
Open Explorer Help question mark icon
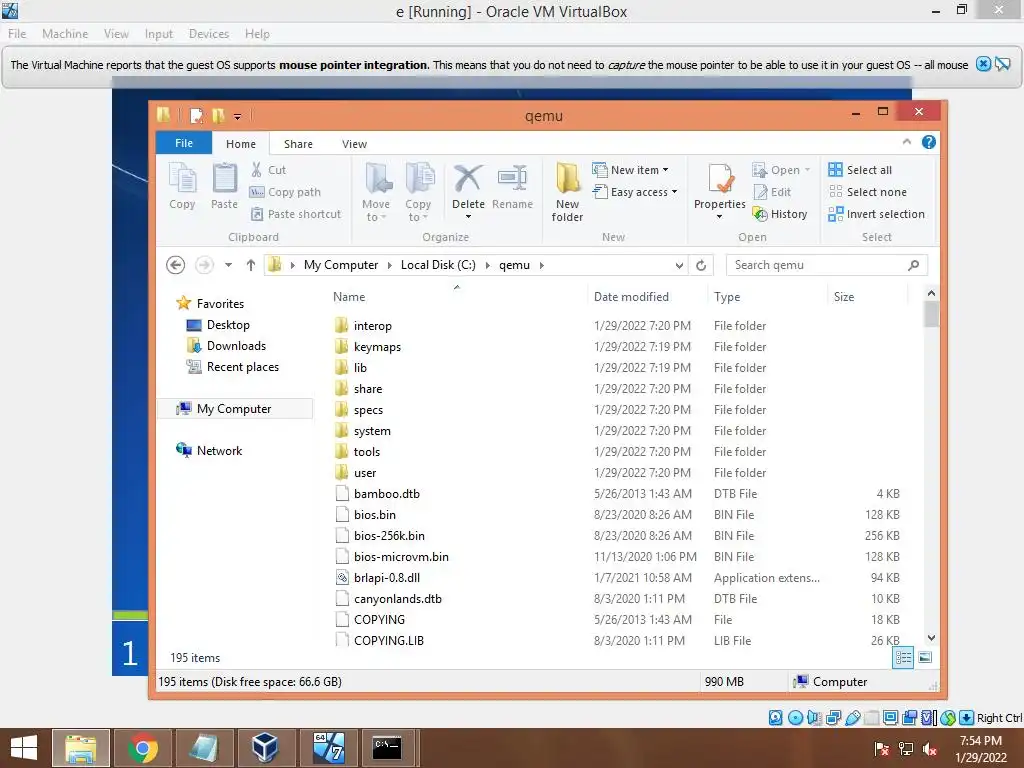click(929, 142)
